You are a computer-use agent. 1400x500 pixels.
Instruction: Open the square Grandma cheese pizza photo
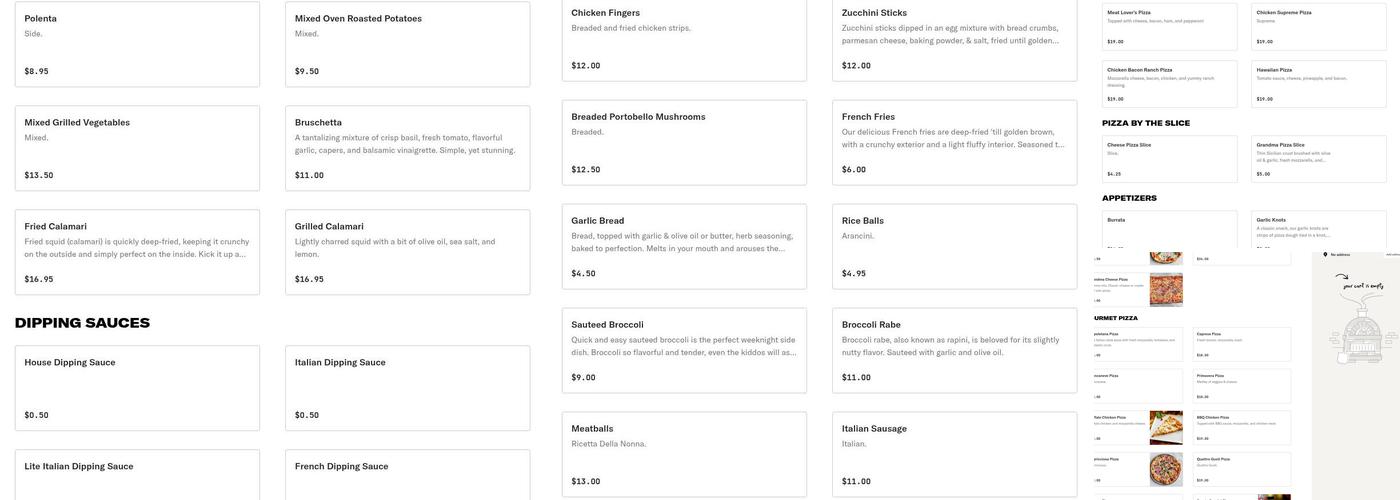point(1166,290)
